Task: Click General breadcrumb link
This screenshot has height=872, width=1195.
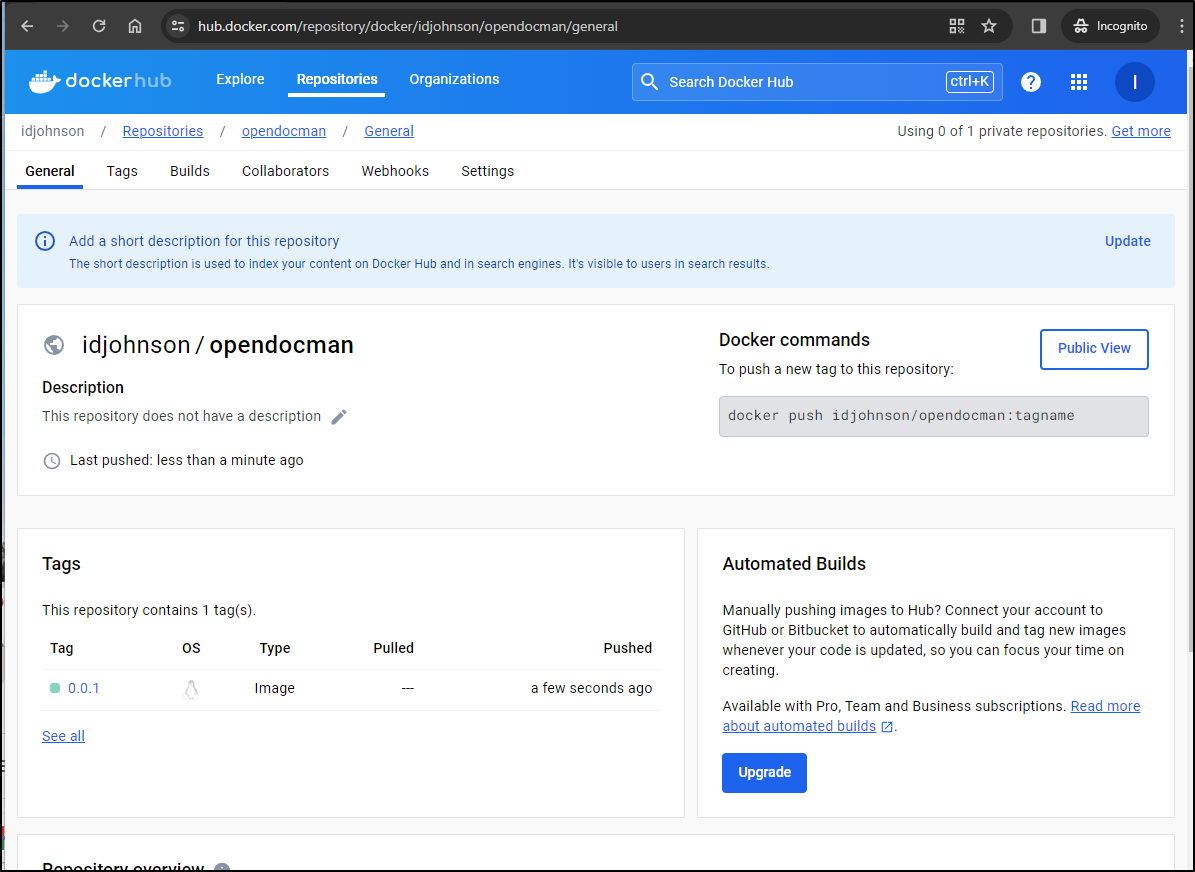Action: [x=389, y=131]
